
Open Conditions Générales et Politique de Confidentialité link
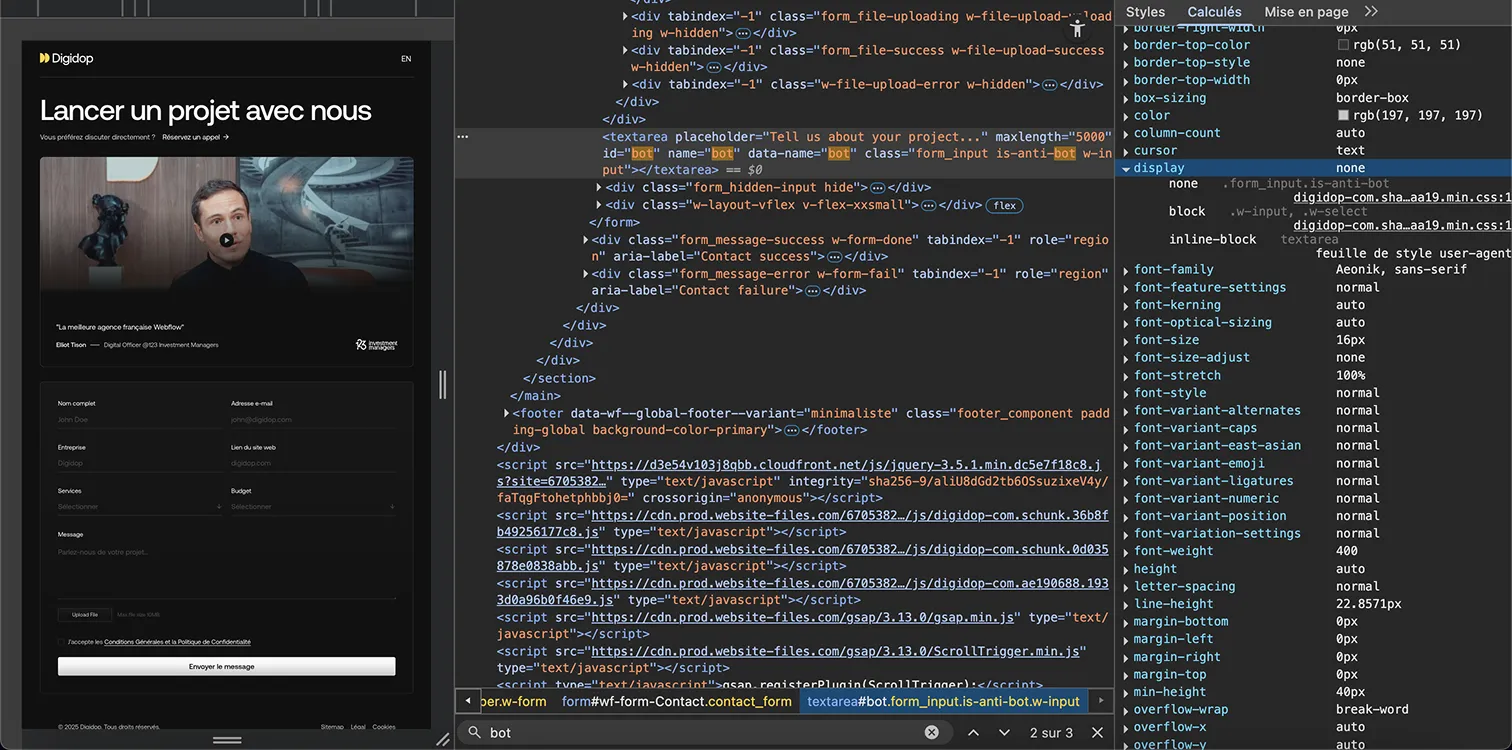(177, 642)
